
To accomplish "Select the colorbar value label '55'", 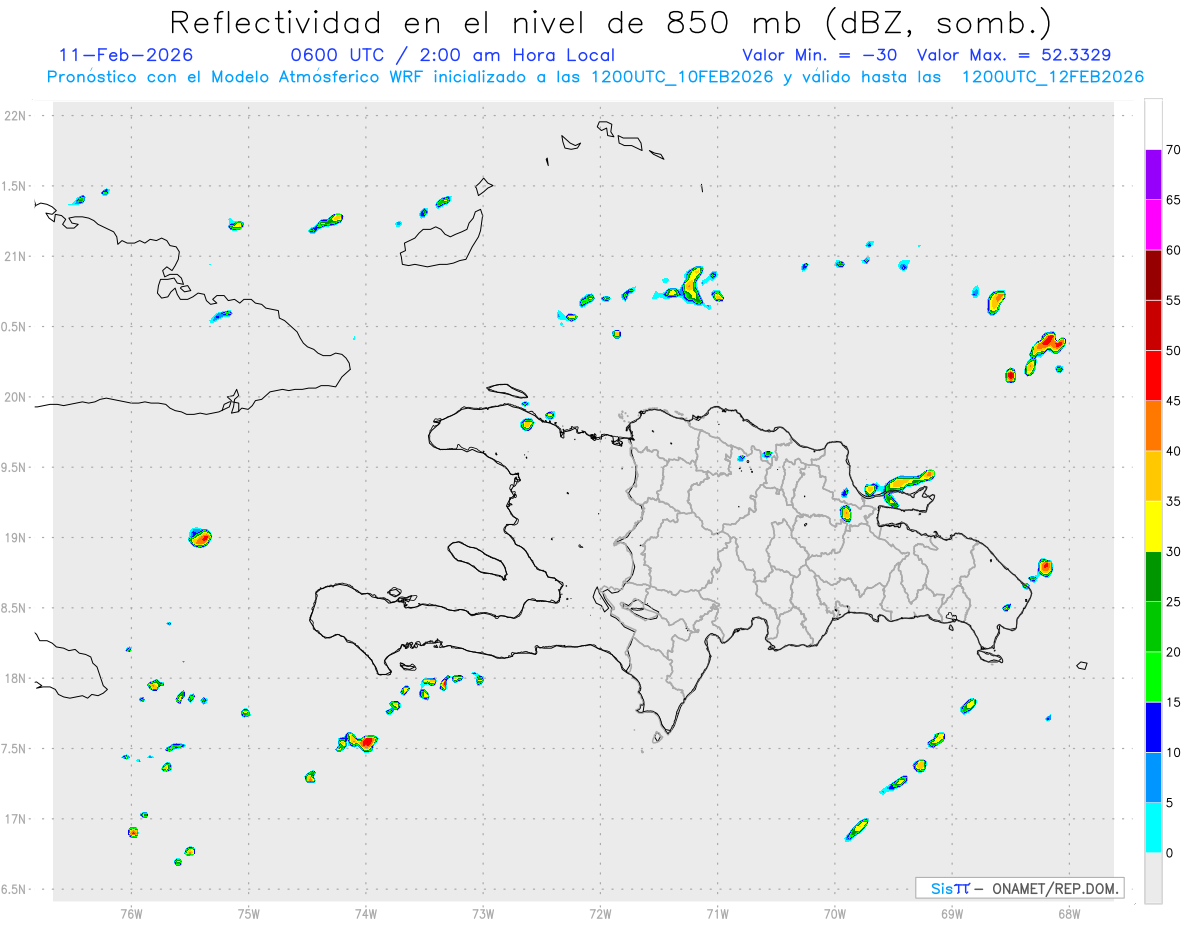I will coord(1174,301).
